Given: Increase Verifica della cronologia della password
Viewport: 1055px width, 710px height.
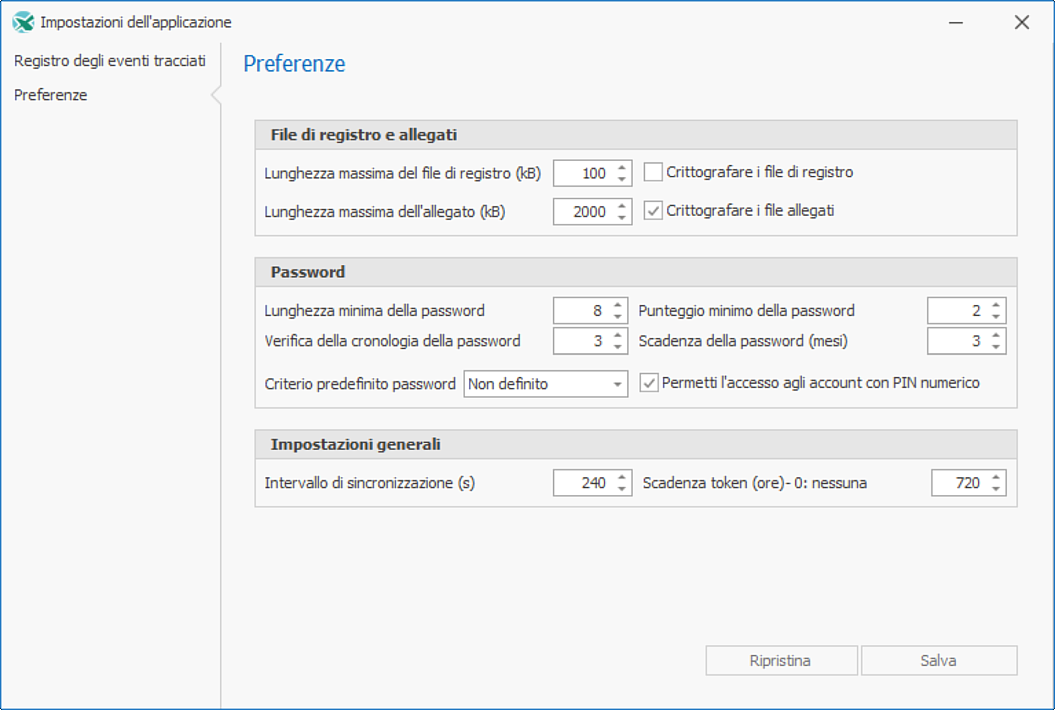Looking at the screenshot, I should pyautogui.click(x=618, y=335).
